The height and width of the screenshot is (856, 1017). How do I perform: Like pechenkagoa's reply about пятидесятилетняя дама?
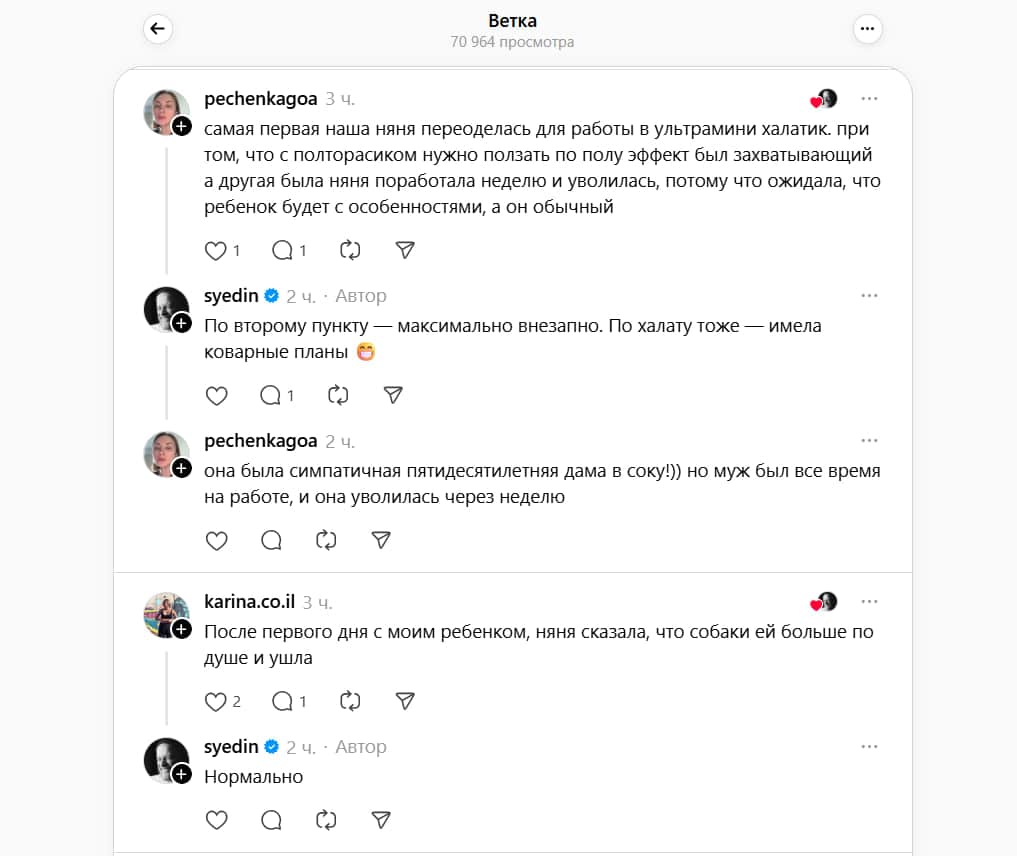[x=216, y=541]
